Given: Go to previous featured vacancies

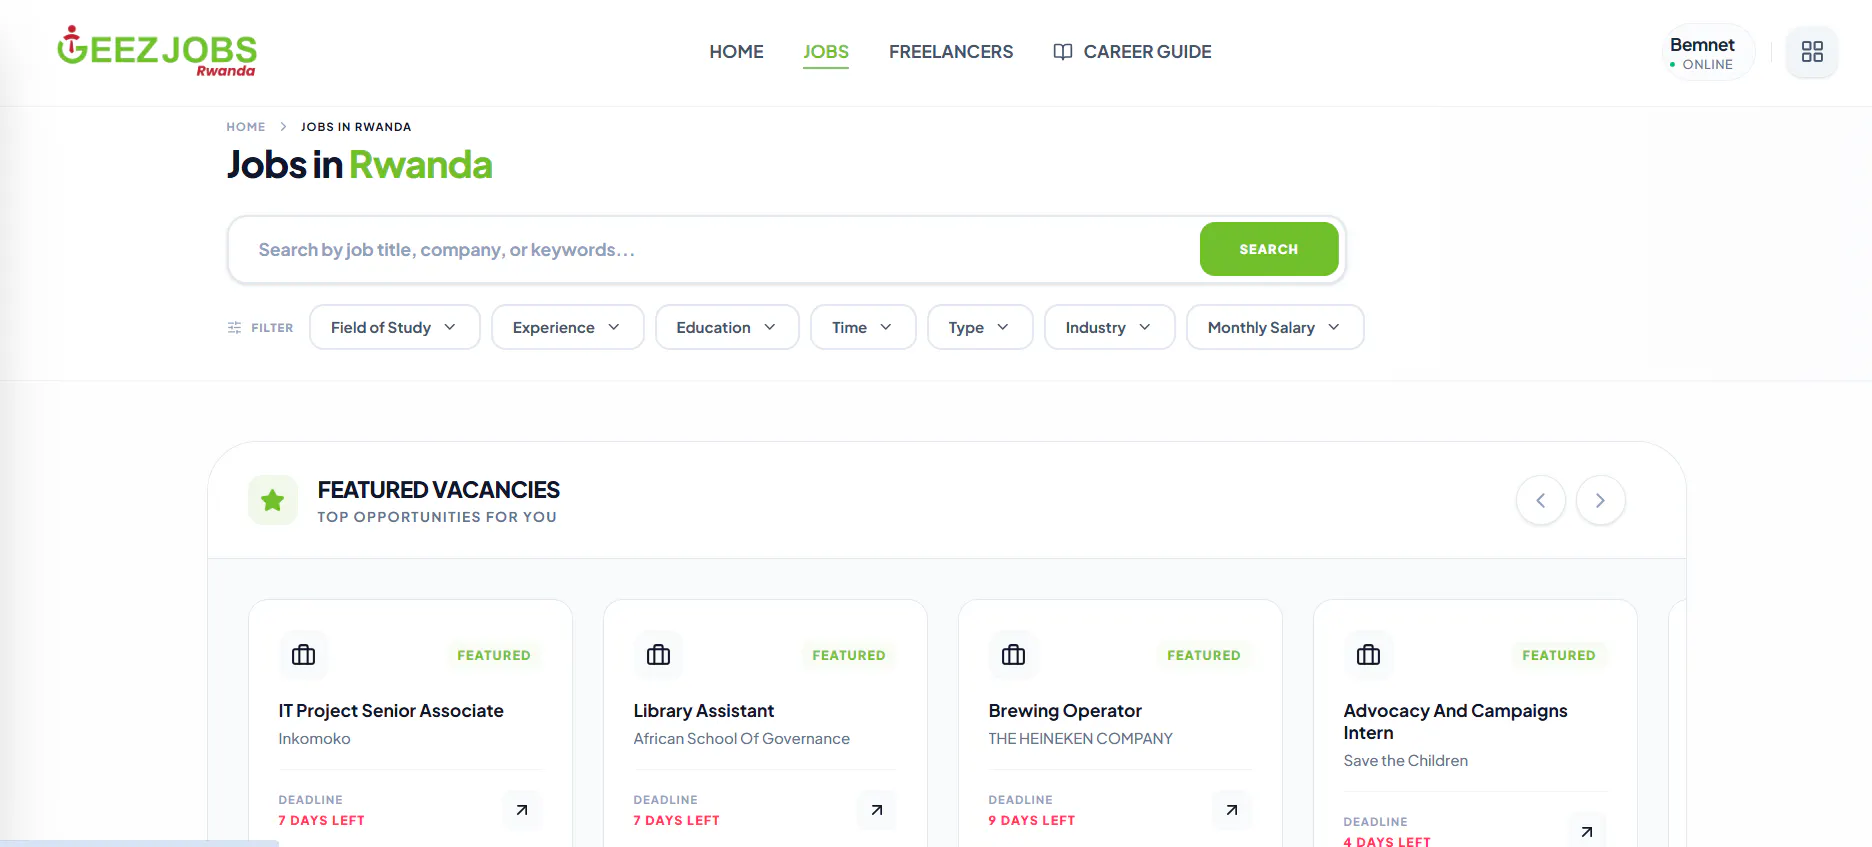Looking at the screenshot, I should (x=1541, y=500).
